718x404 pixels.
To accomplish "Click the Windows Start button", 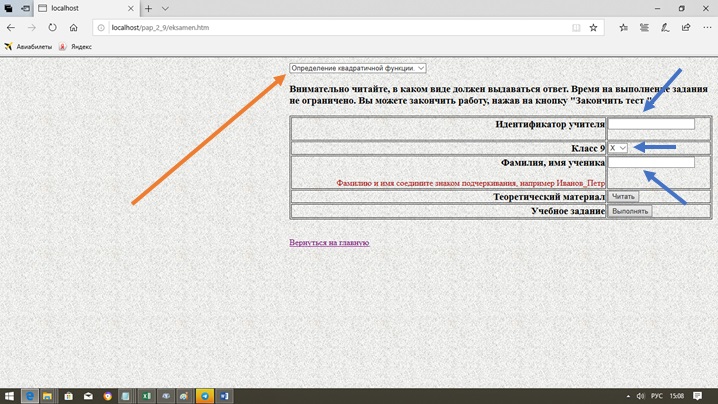I will click(x=9, y=396).
